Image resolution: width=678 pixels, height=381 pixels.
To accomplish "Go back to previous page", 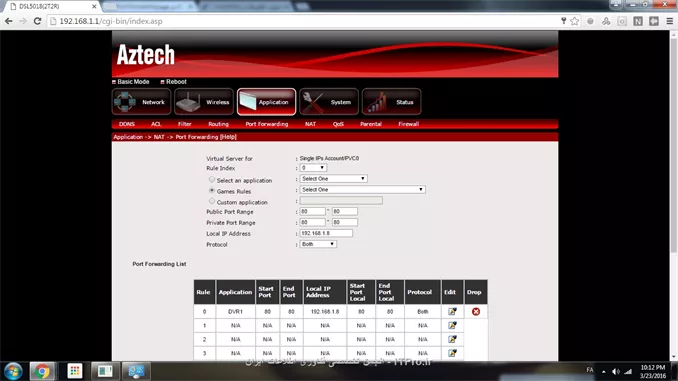I will [9, 21].
